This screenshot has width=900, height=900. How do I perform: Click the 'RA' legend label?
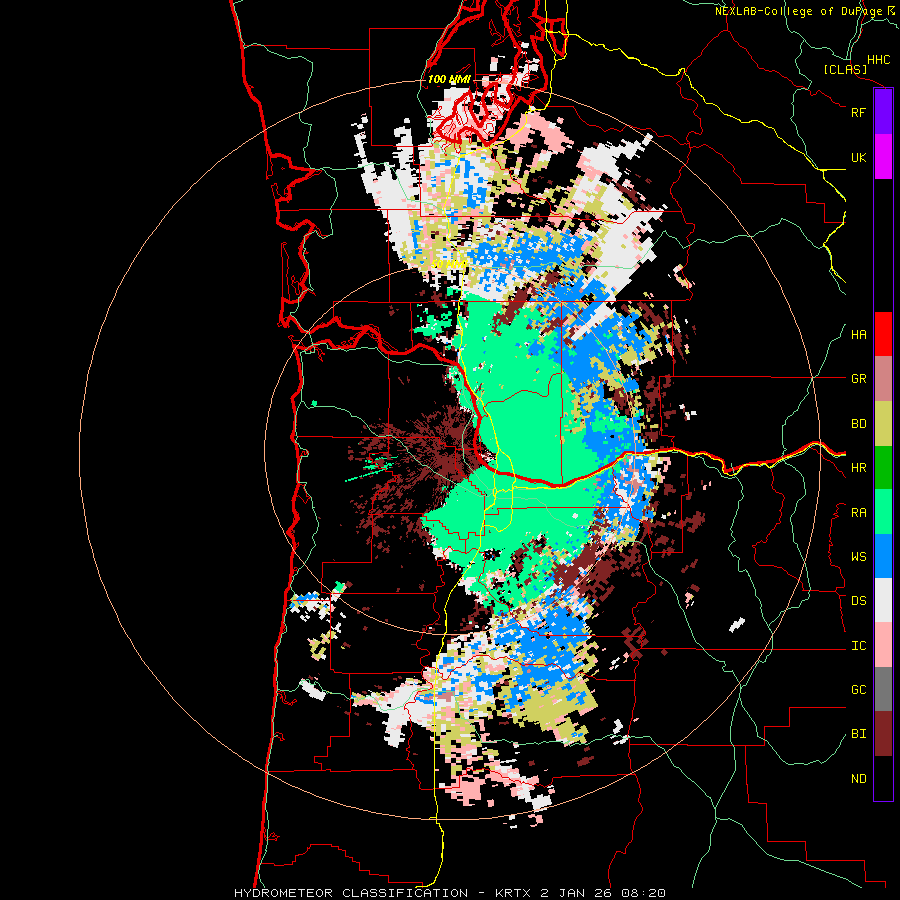[858, 513]
